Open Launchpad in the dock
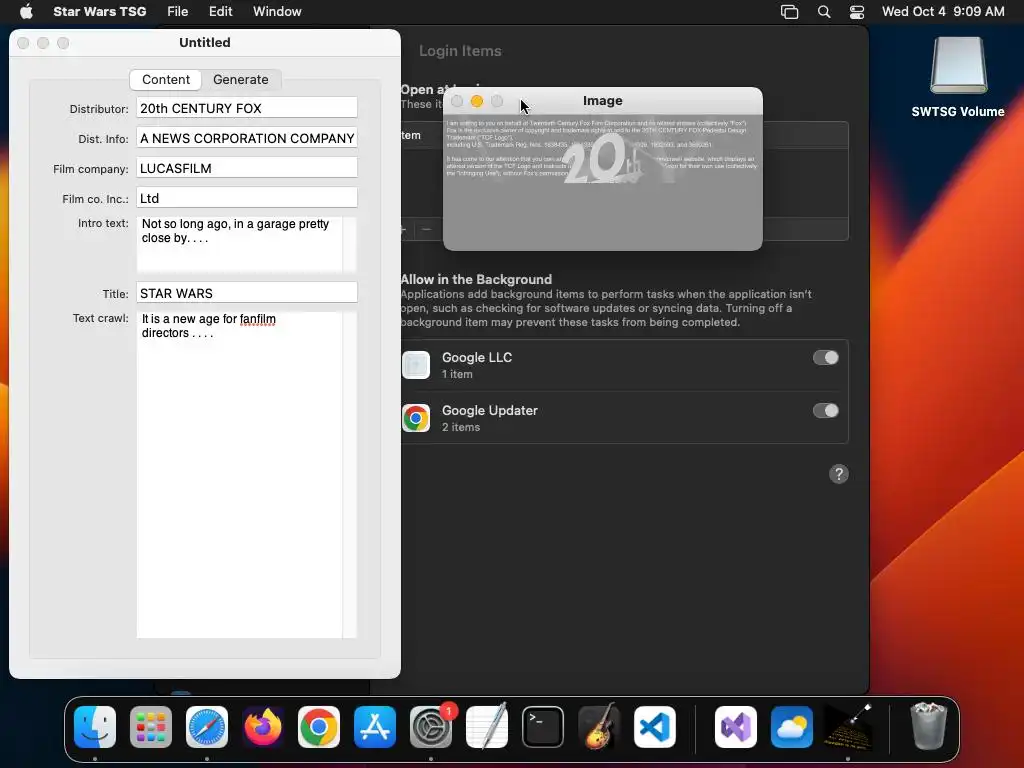 [x=151, y=727]
